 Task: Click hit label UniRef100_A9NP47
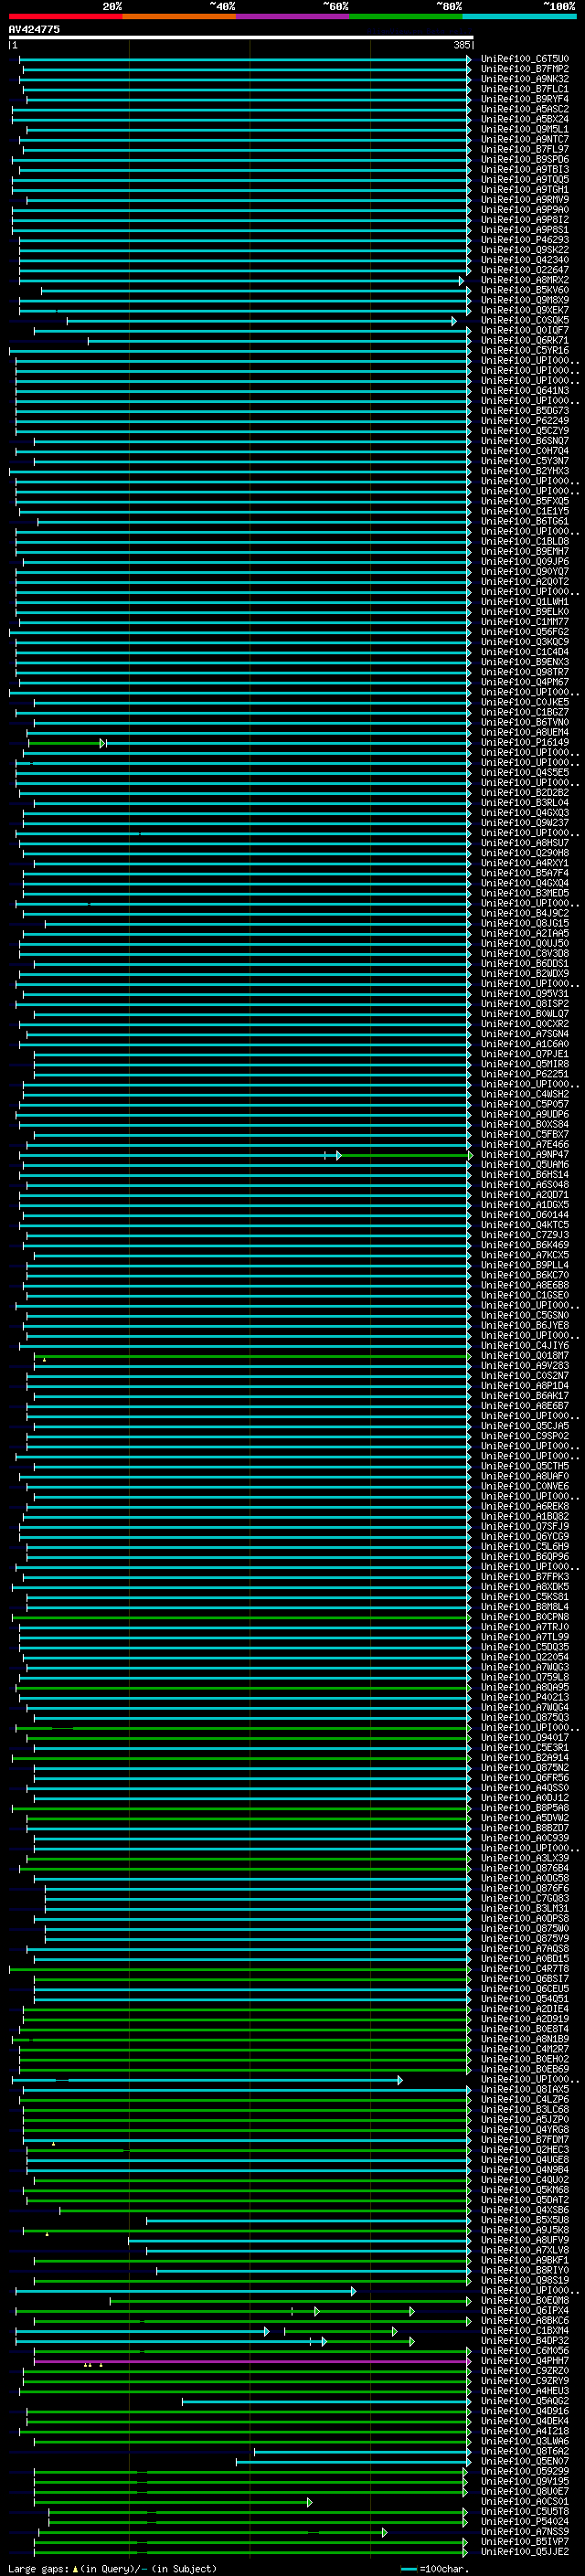click(525, 1155)
